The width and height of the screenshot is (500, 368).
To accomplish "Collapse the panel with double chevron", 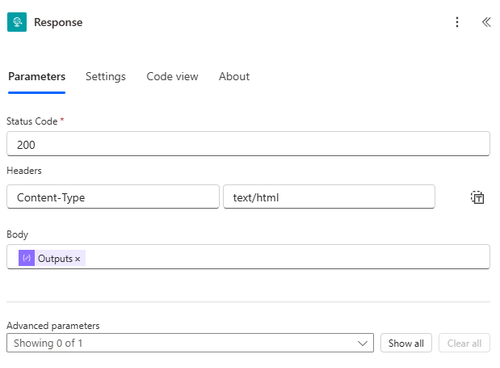I will [x=486, y=22].
